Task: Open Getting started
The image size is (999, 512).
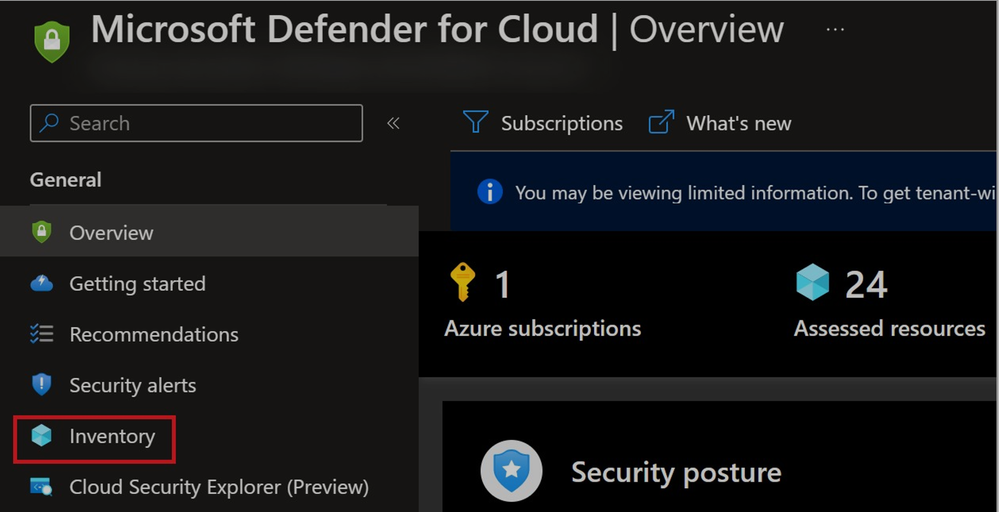Action: click(138, 283)
